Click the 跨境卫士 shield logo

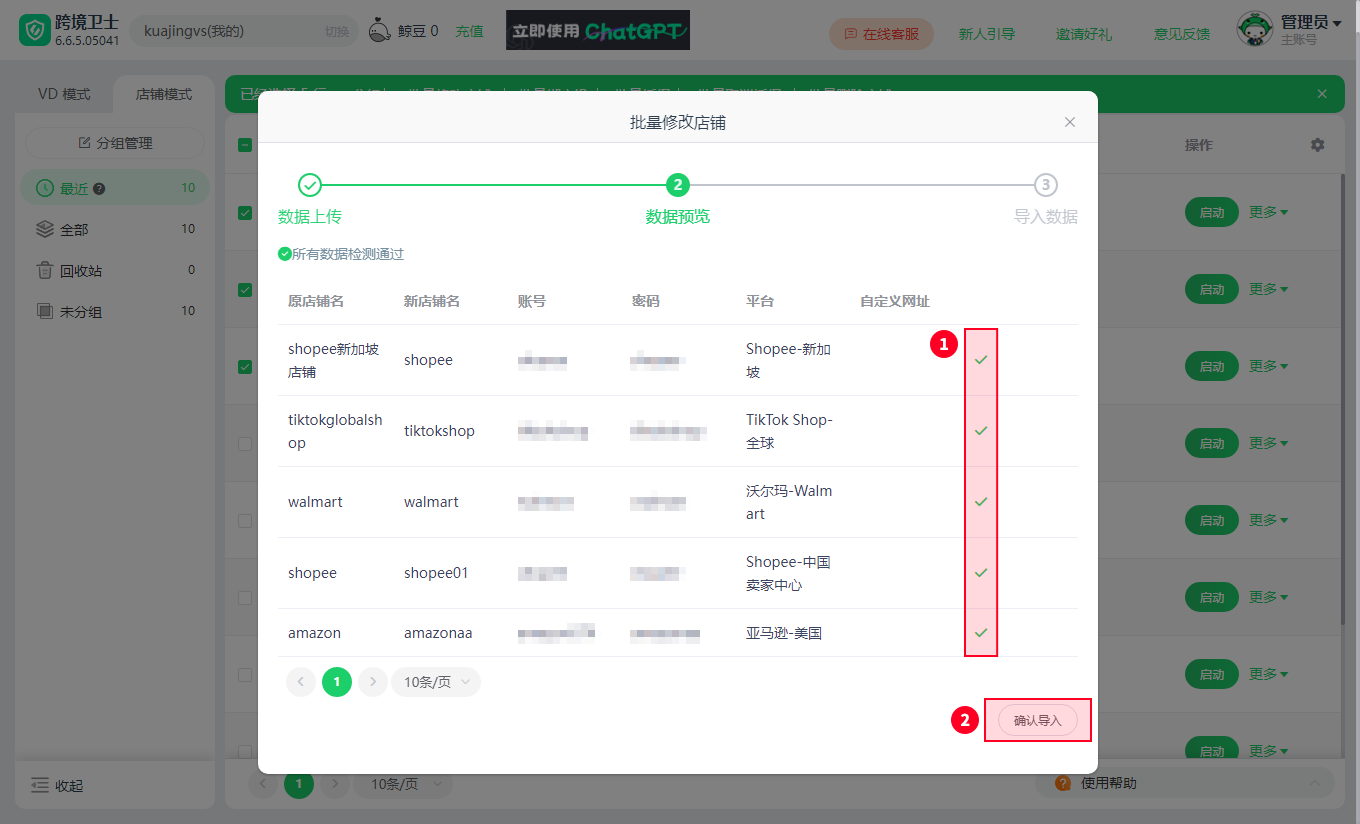point(35,31)
